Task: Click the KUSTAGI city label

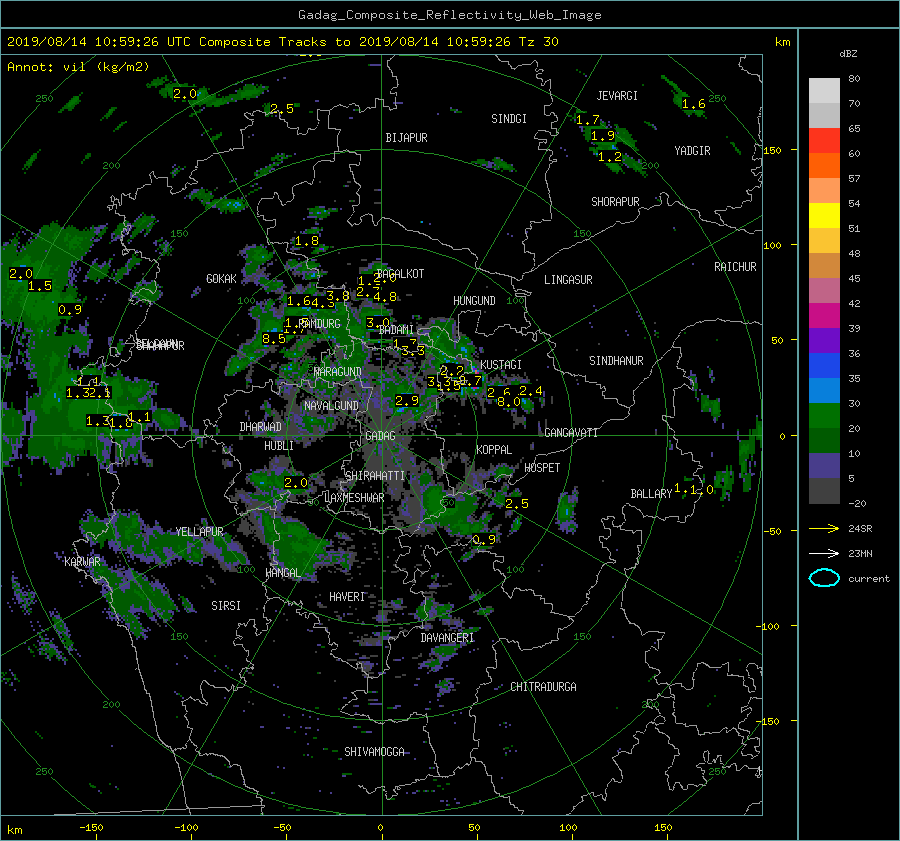Action: point(501,365)
